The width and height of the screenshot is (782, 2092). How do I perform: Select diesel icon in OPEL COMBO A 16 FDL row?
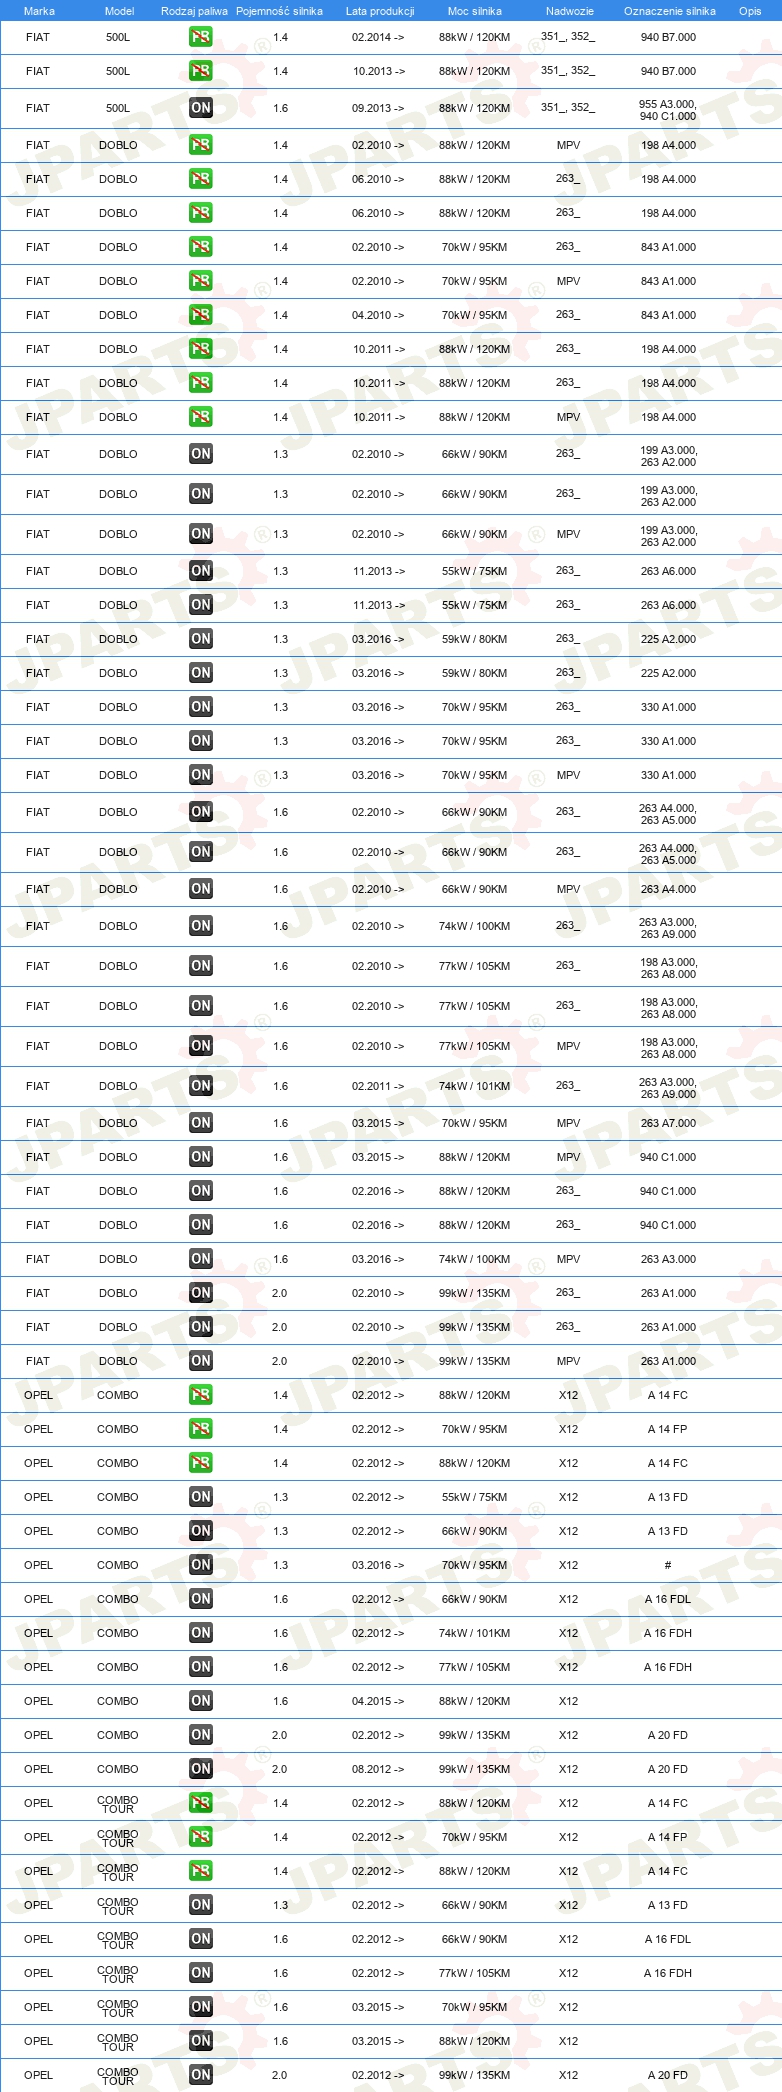[201, 1599]
